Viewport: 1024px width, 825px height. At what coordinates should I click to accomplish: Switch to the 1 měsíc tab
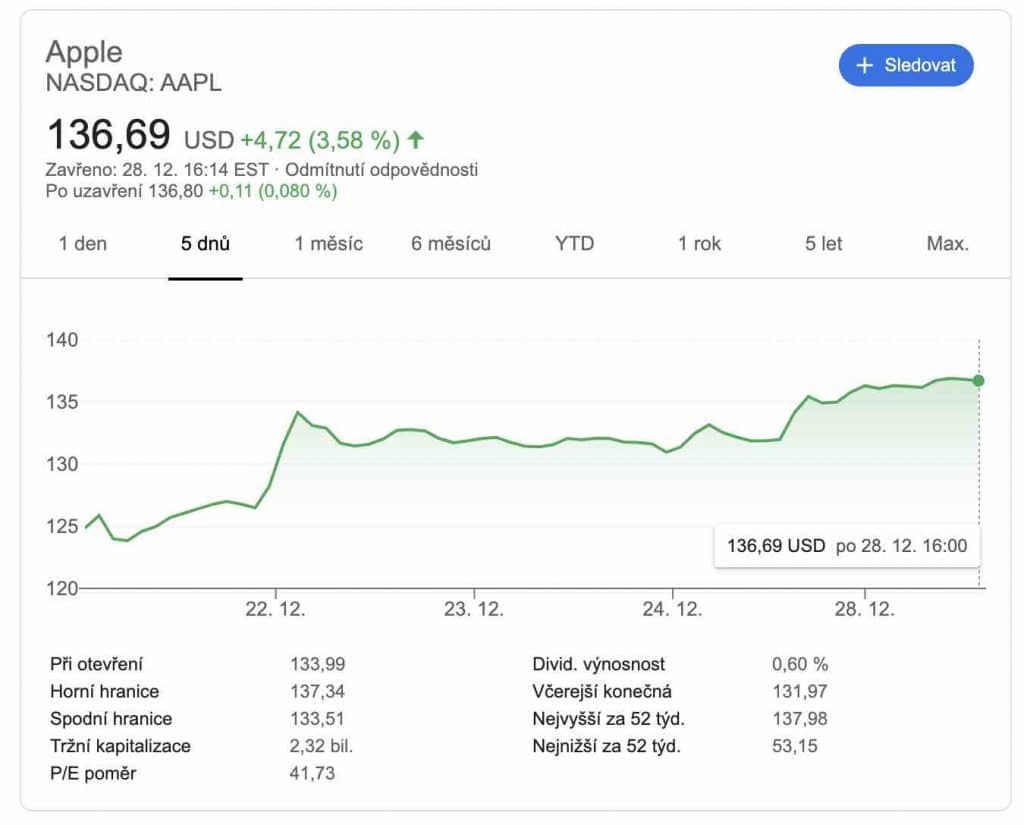tap(328, 244)
